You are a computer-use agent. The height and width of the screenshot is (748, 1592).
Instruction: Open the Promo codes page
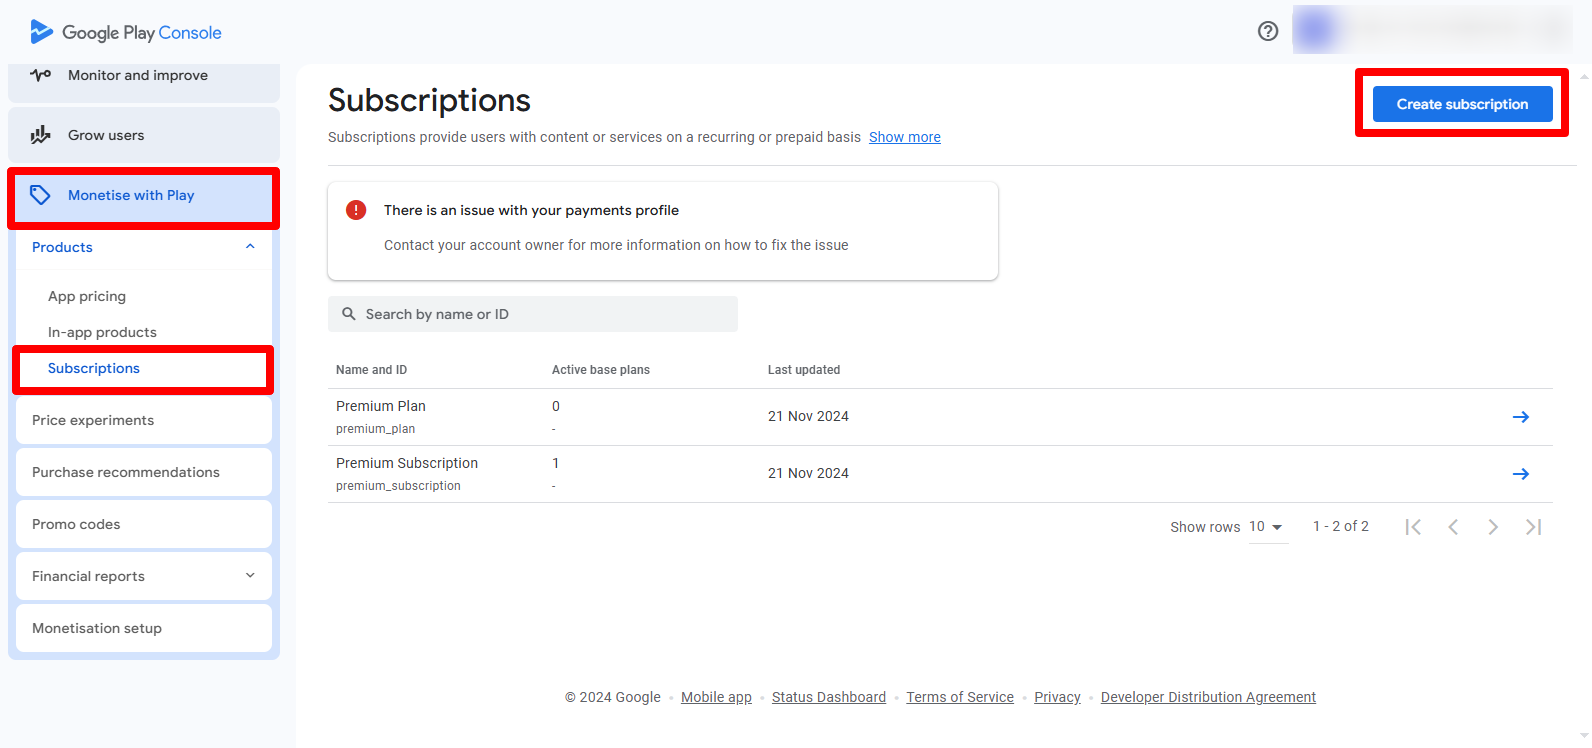click(x=76, y=524)
